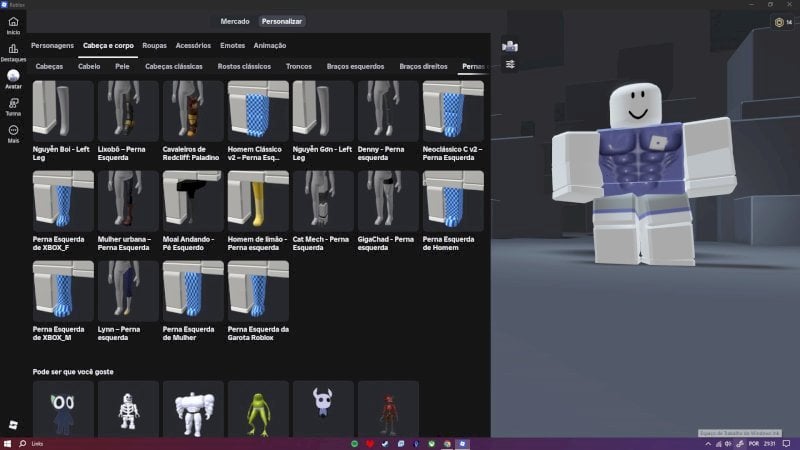Open the Início home icon in sidebar

(13, 22)
